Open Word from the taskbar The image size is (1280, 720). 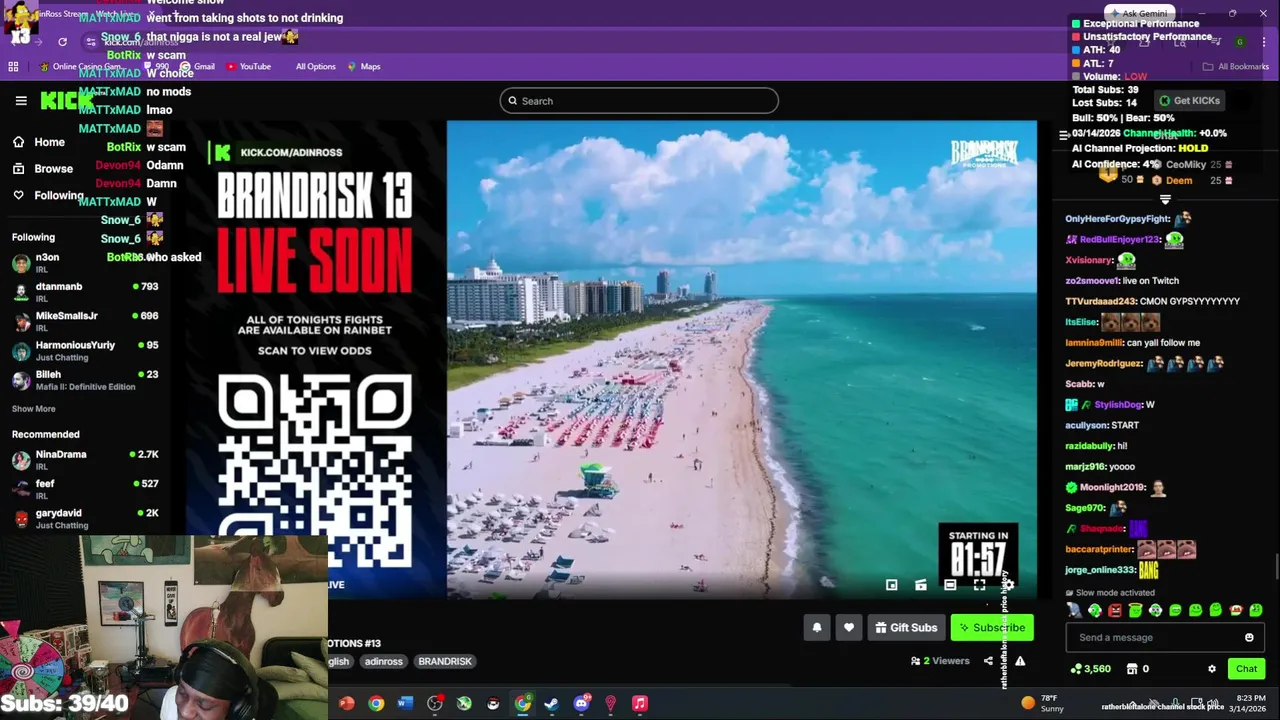405,704
